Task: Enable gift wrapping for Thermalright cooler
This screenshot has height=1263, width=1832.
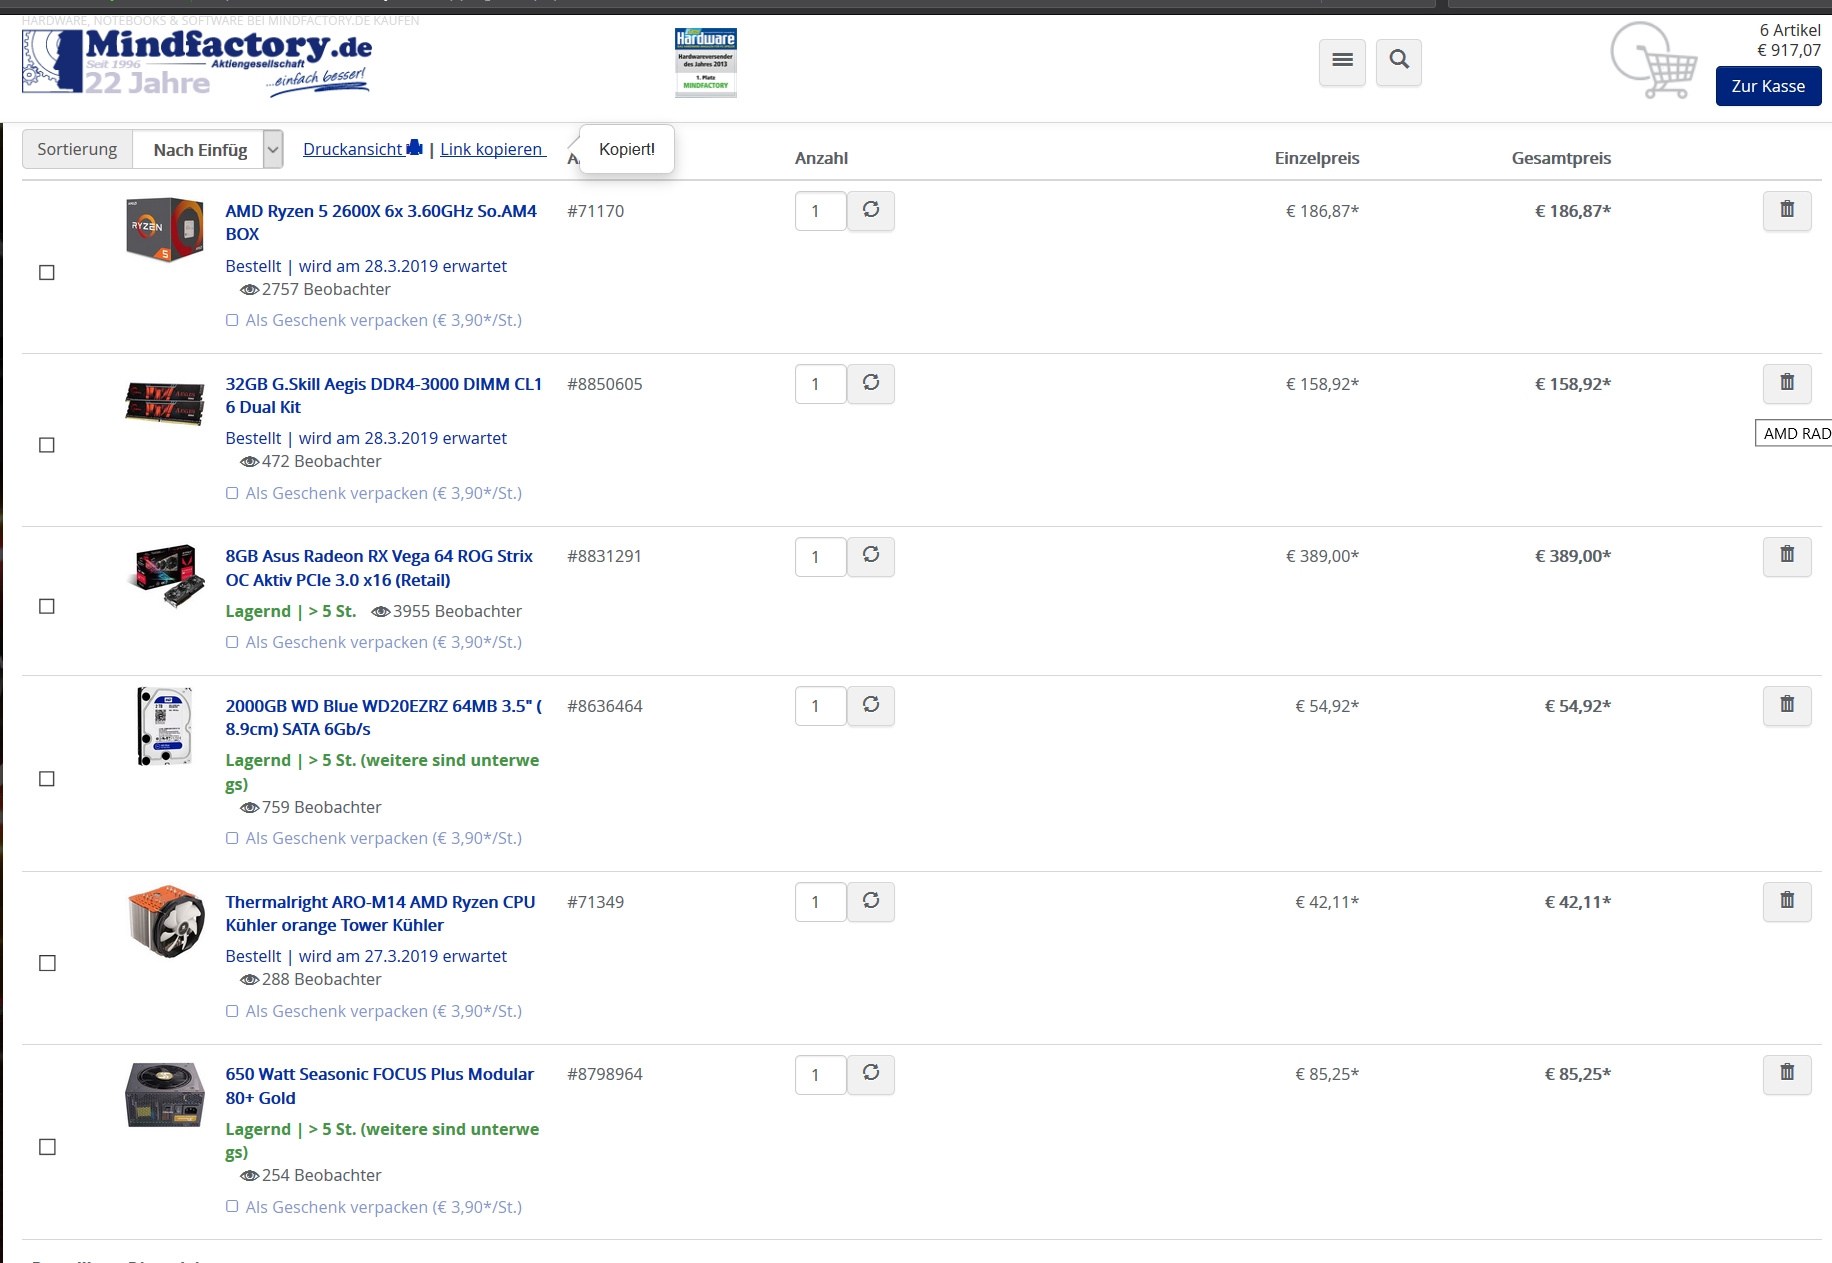Action: [x=232, y=1011]
